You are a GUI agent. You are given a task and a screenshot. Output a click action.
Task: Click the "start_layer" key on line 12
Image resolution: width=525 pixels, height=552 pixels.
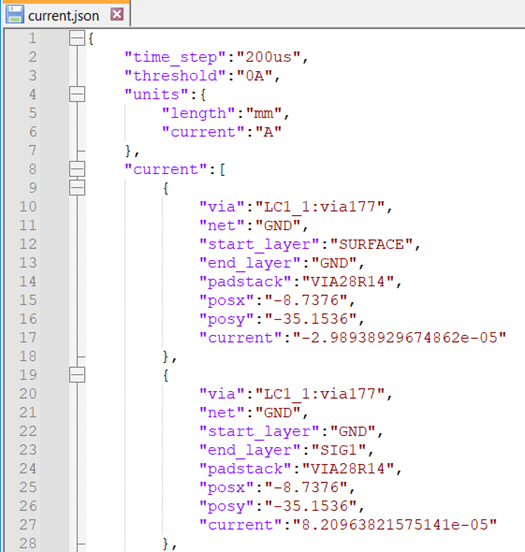(x=259, y=244)
